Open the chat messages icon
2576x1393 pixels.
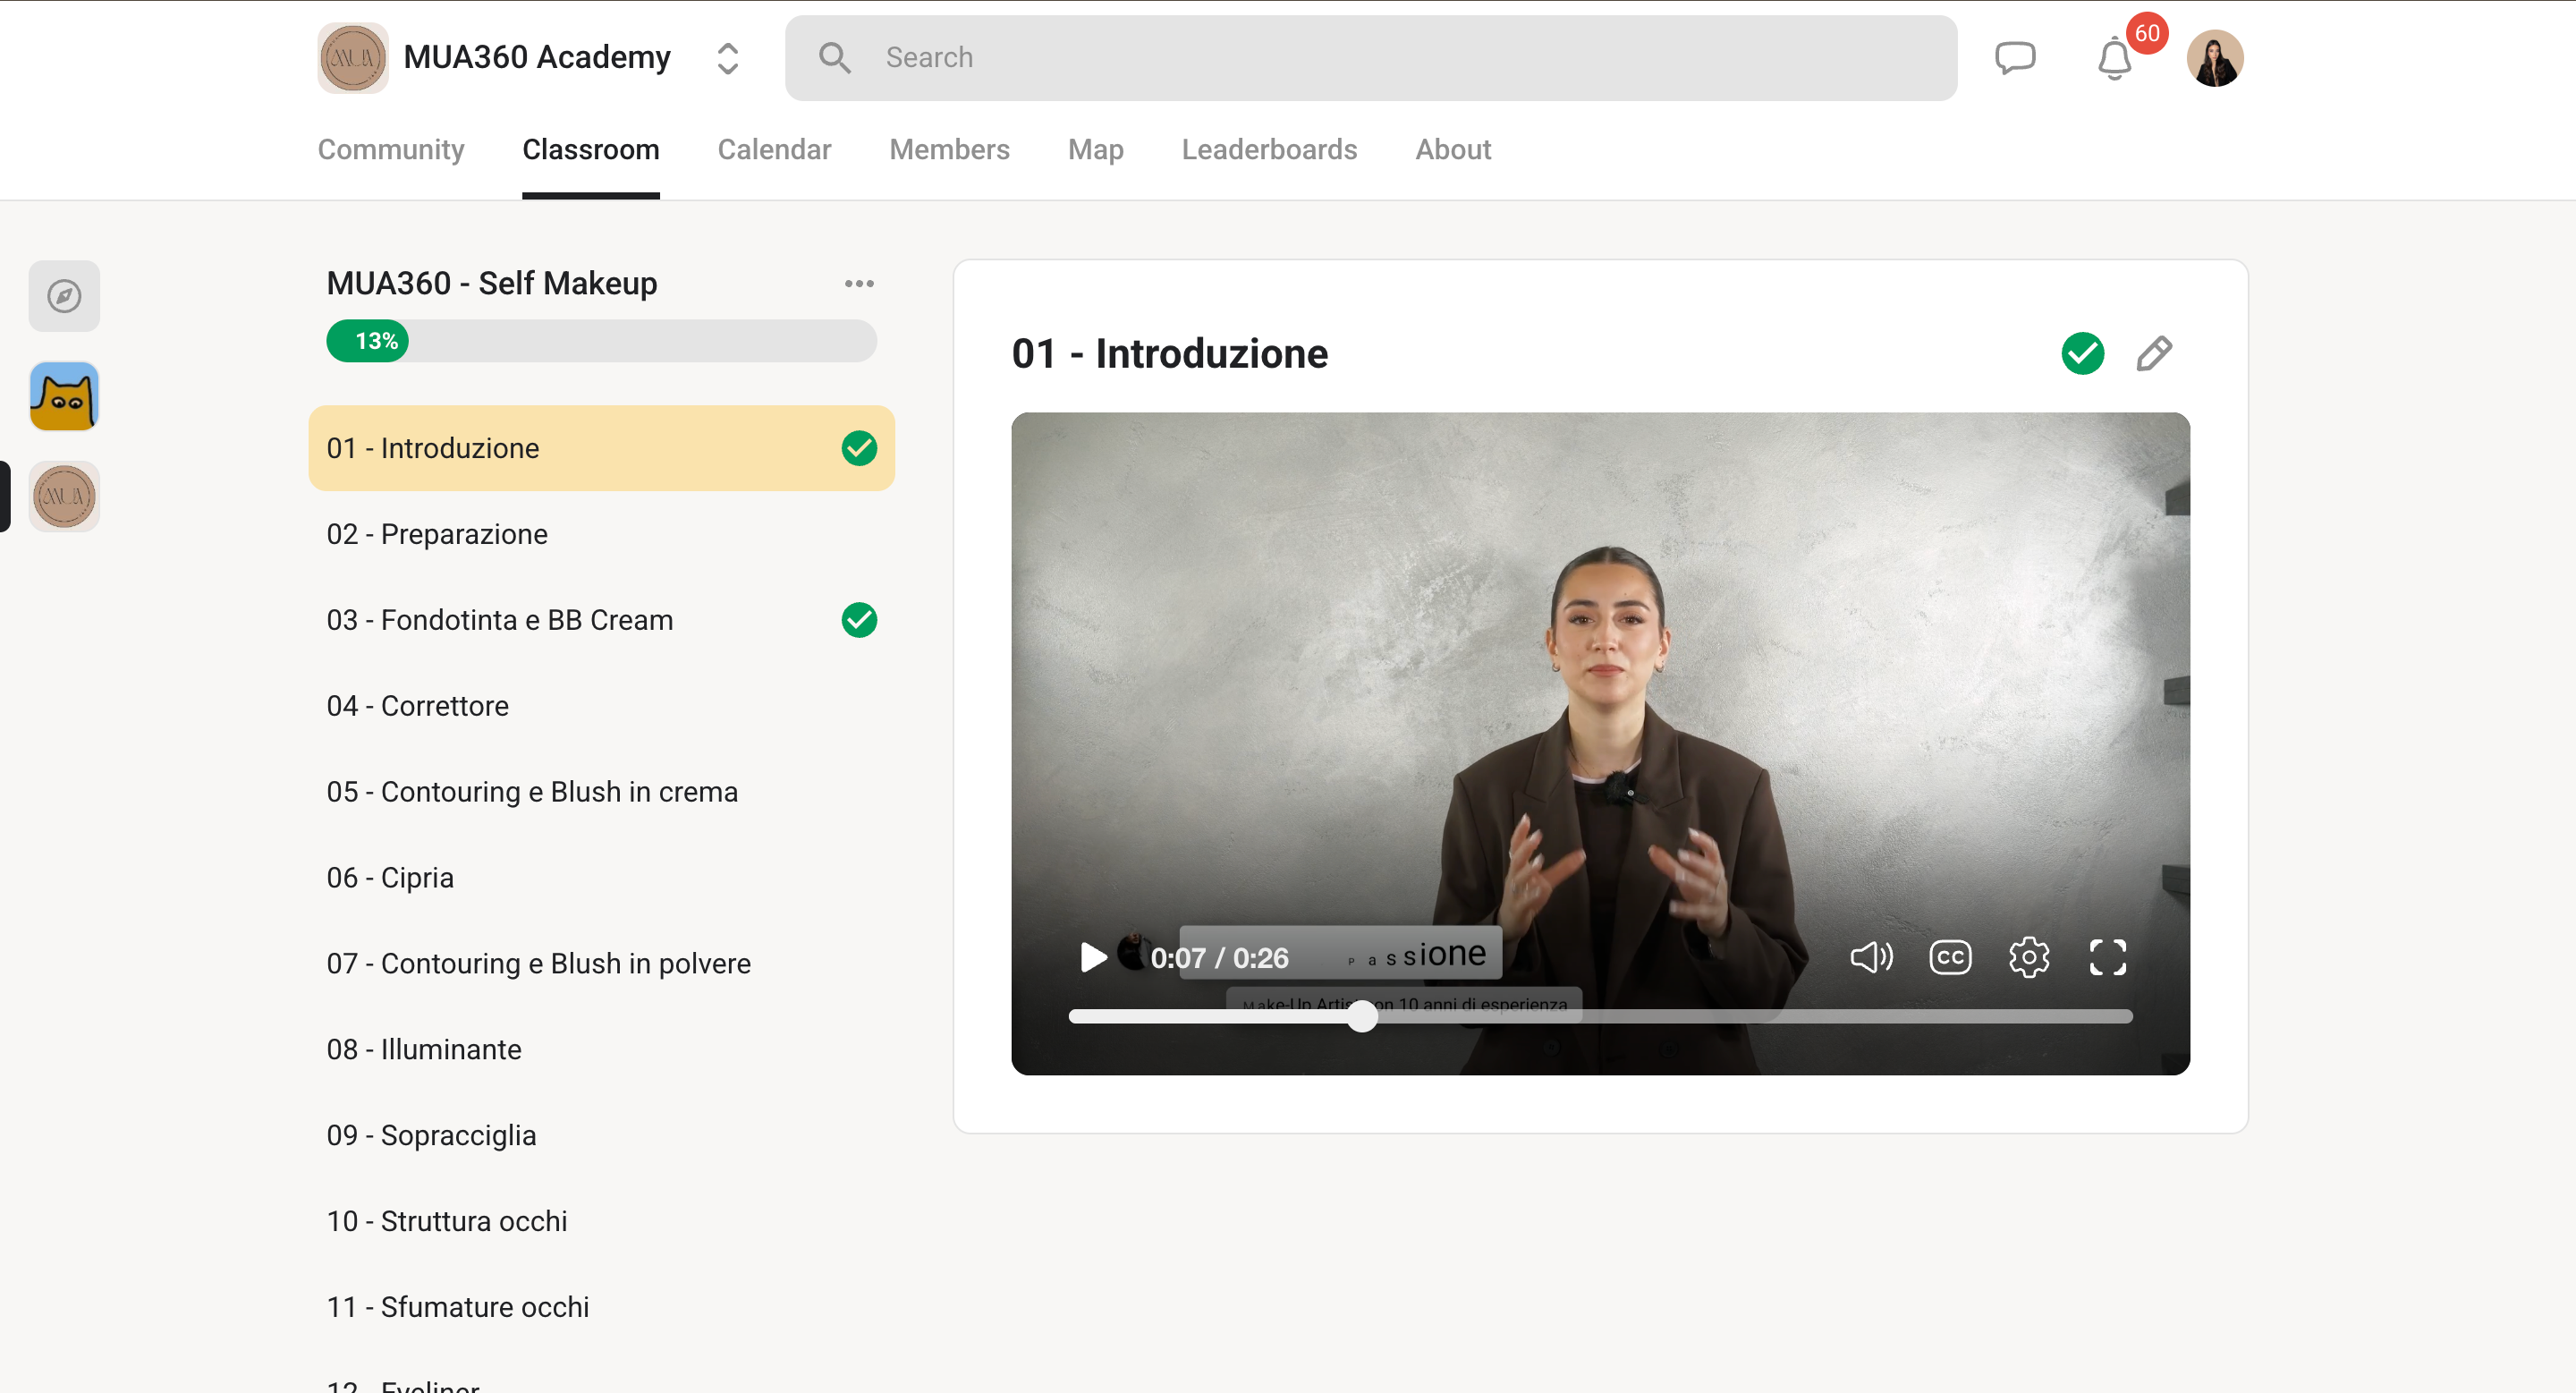point(2014,58)
